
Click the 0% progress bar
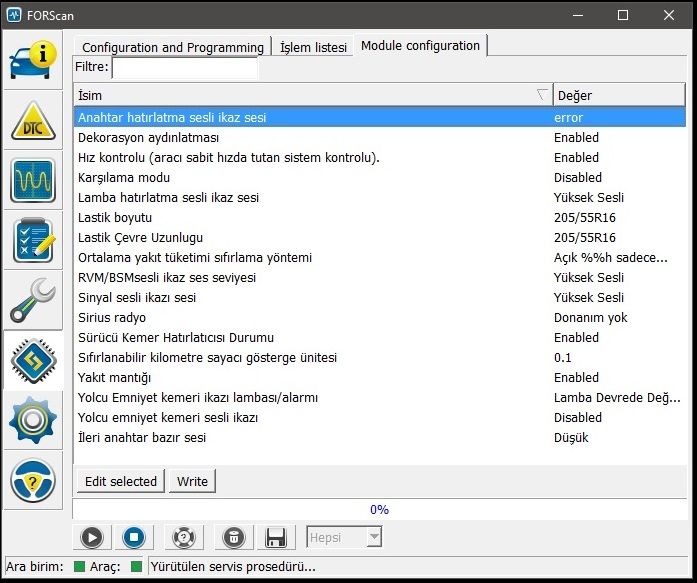point(379,509)
